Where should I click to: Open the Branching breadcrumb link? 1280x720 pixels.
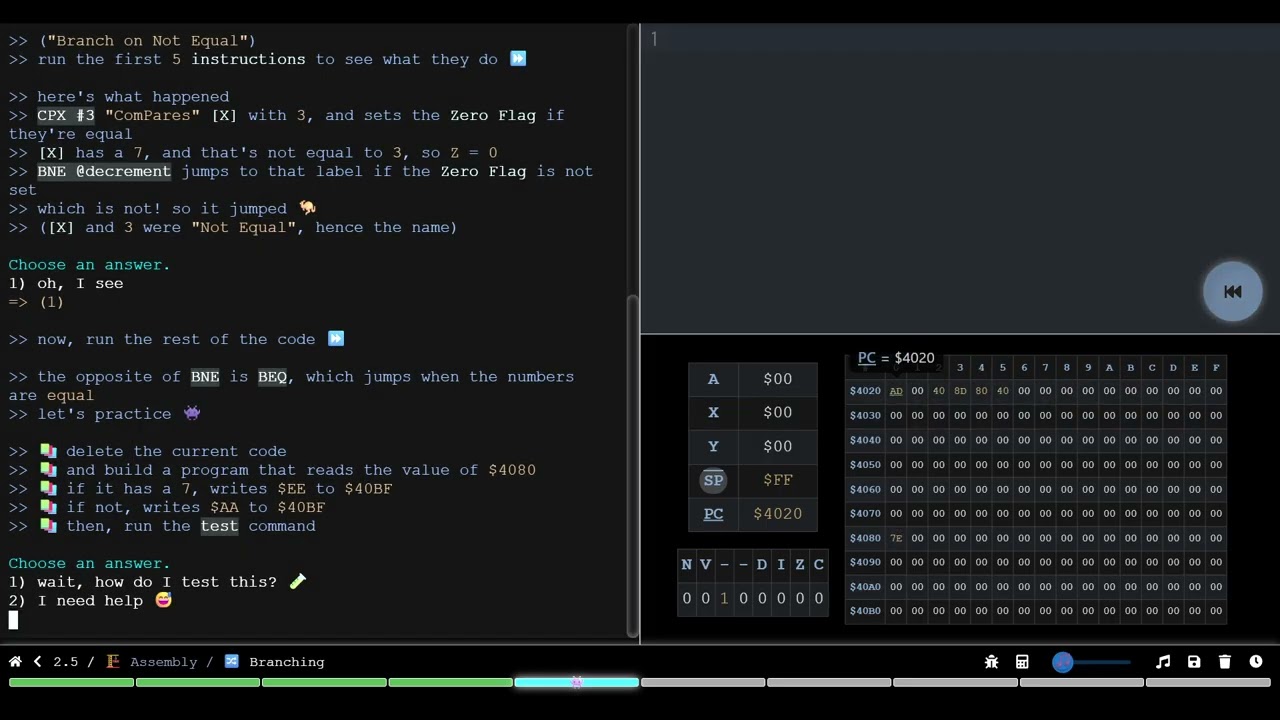(x=275, y=662)
